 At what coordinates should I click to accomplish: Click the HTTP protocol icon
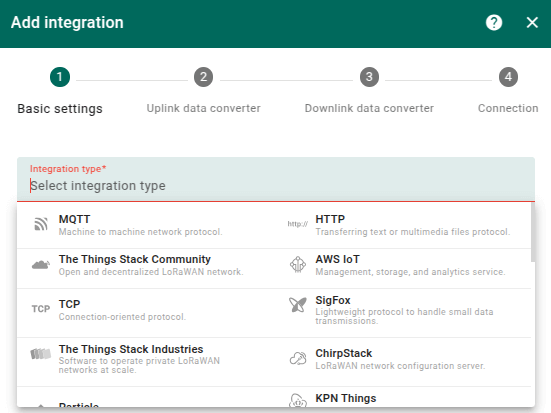click(x=297, y=224)
